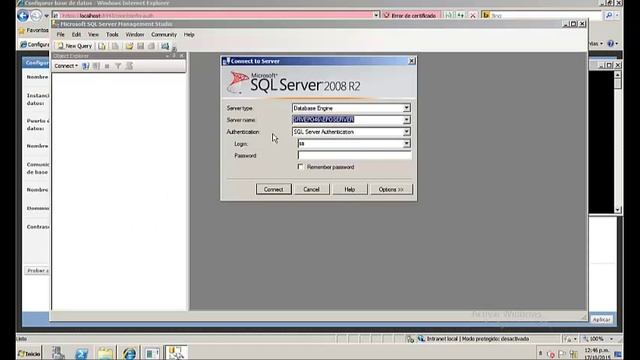Image resolution: width=640 pixels, height=360 pixels.
Task: Click the search magnifier icon in Internet Explorer
Action: 609,16
